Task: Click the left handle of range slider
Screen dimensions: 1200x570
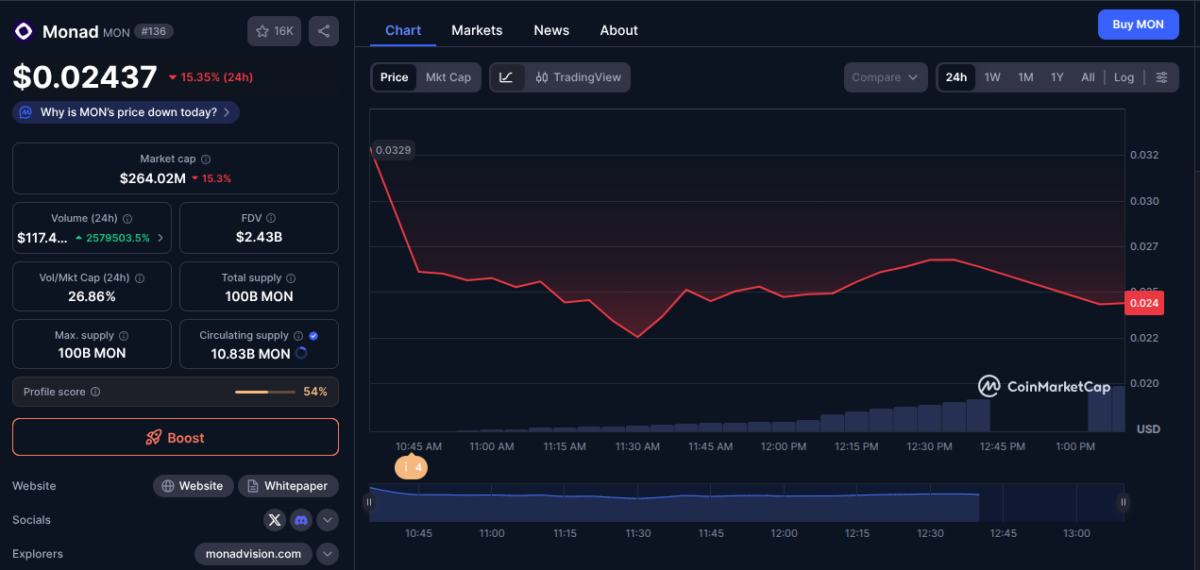Action: [x=370, y=502]
